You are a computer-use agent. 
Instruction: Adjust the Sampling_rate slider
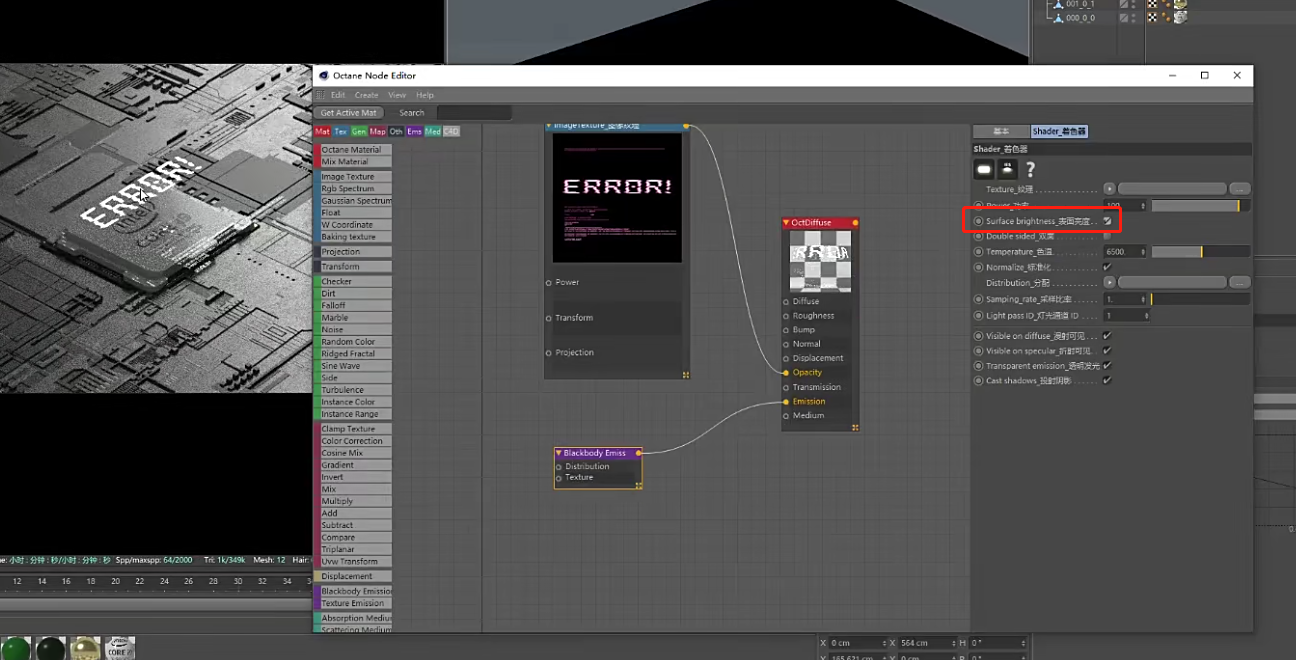(x=1201, y=300)
